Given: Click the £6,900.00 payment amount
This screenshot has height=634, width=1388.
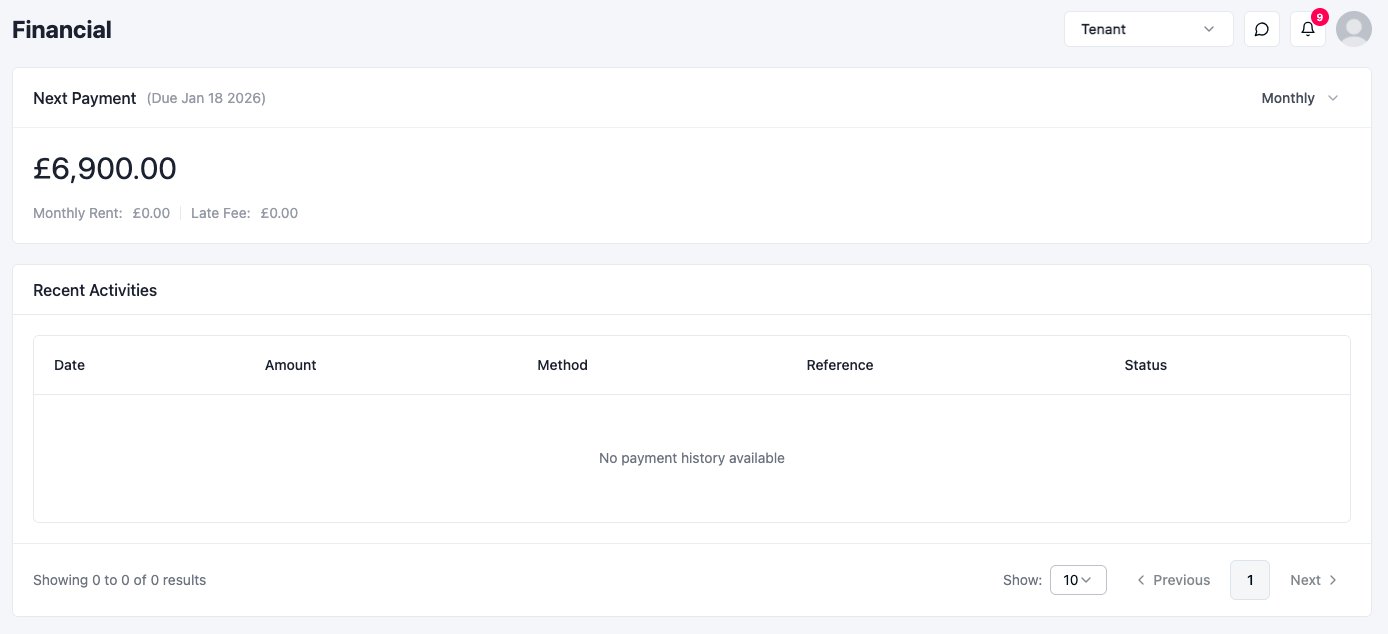Looking at the screenshot, I should [105, 169].
